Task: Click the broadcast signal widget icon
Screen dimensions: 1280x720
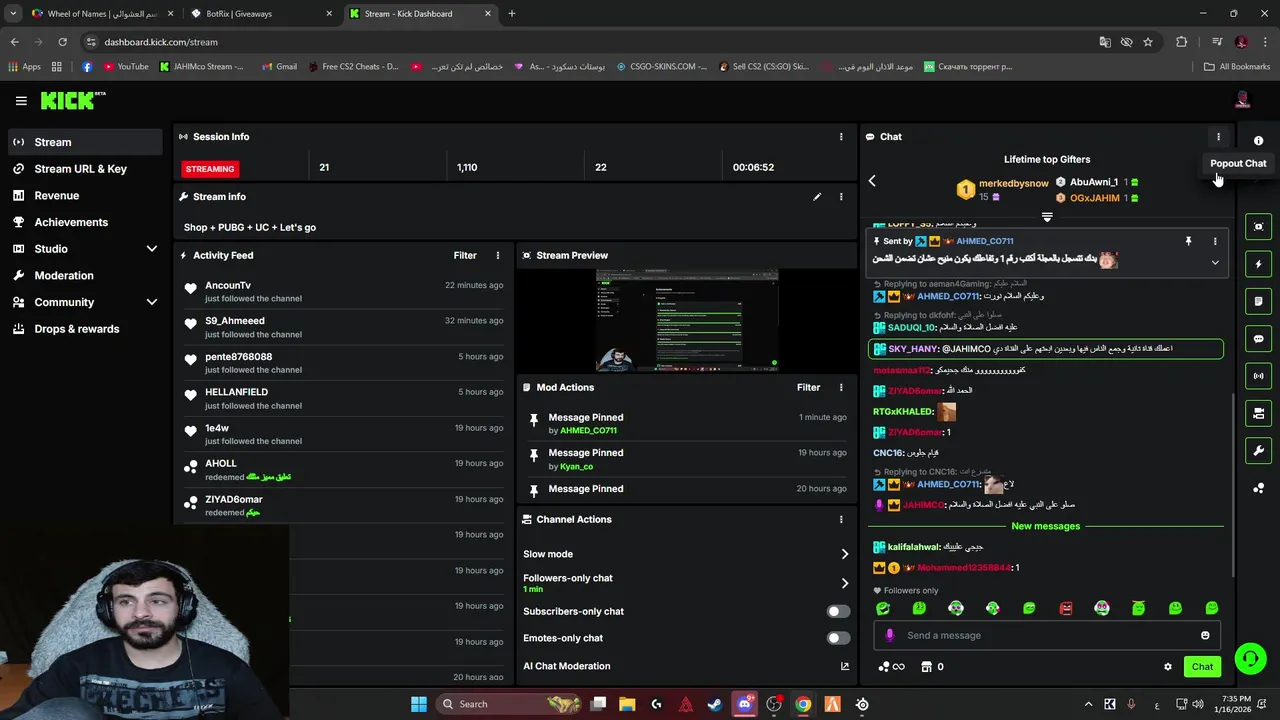Action: [x=1258, y=376]
